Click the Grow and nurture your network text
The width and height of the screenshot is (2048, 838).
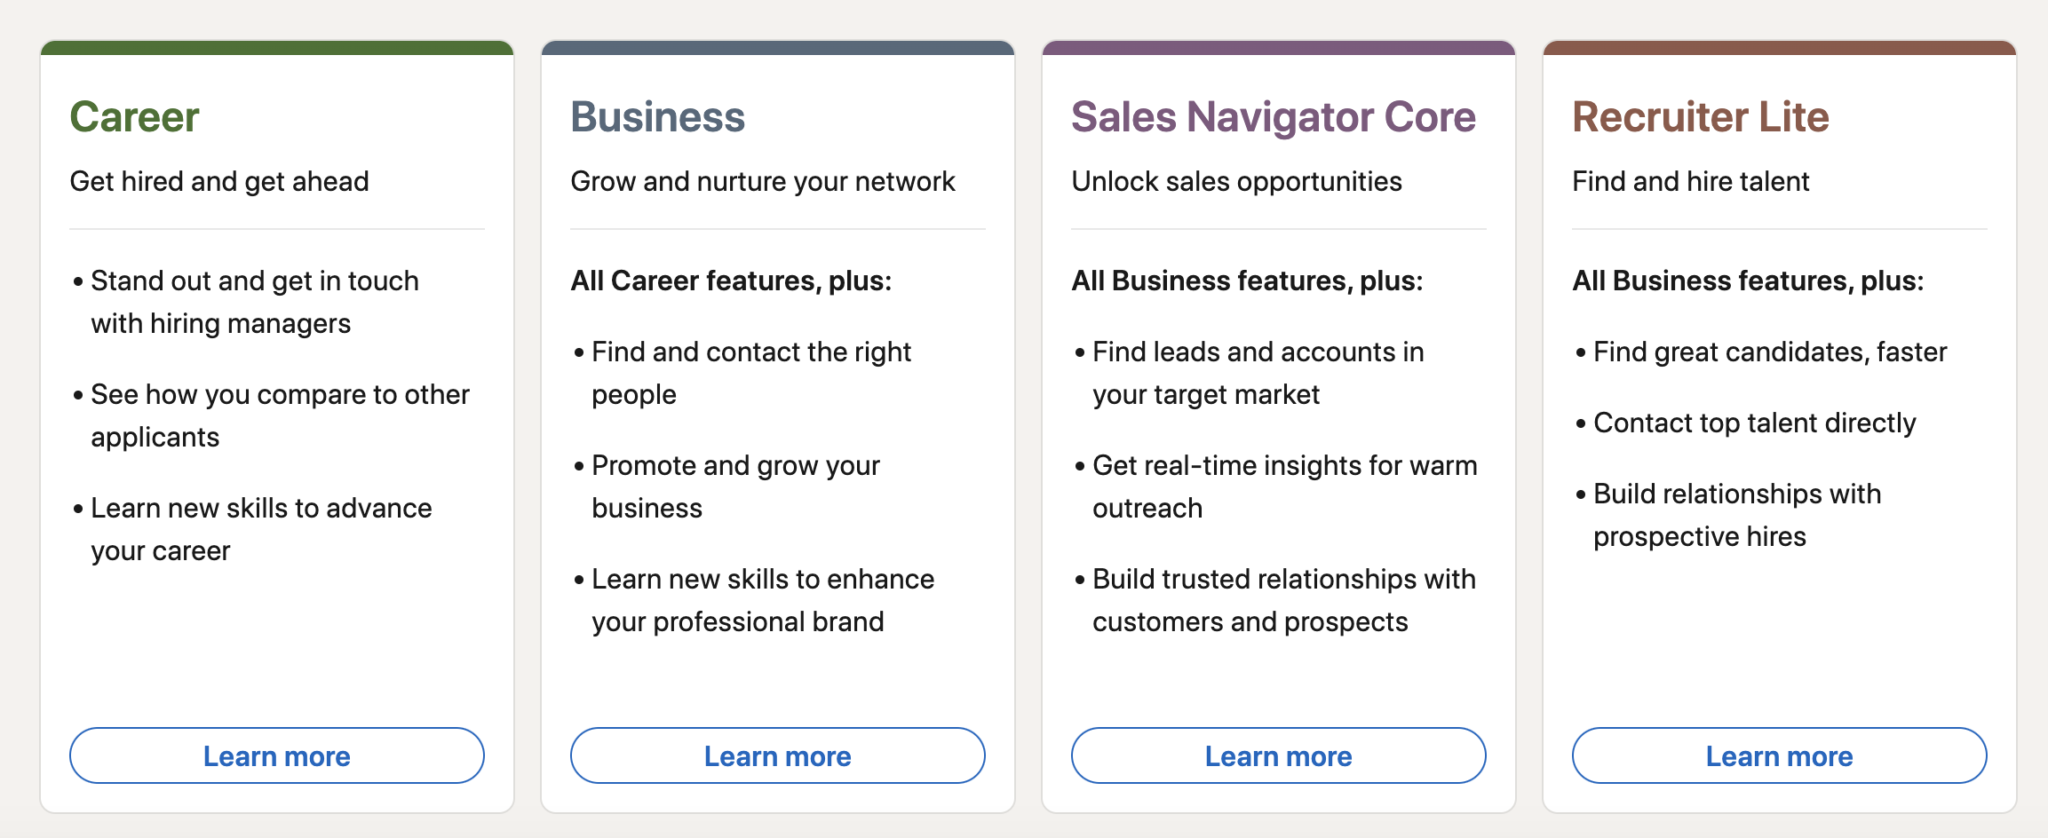click(x=762, y=181)
